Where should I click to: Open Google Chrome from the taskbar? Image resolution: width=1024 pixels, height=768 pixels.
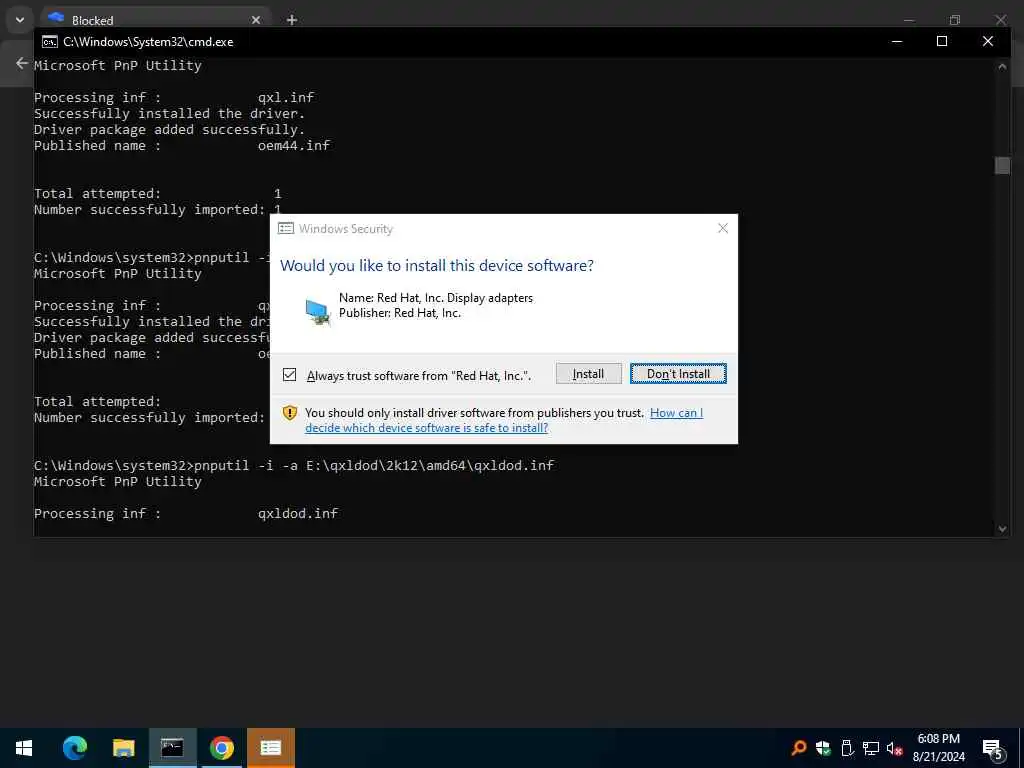tap(221, 748)
